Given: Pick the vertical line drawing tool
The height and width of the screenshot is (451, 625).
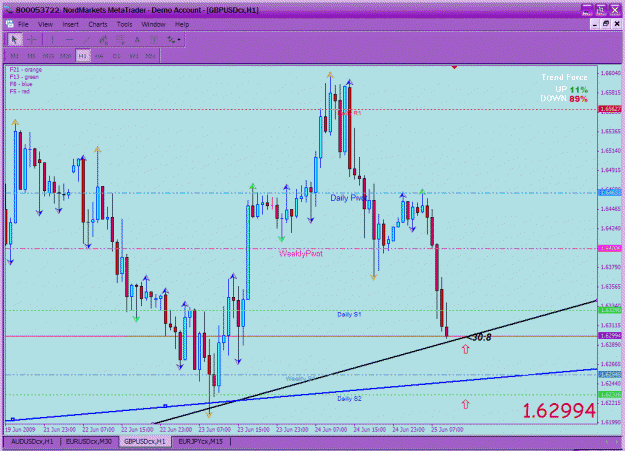Looking at the screenshot, I should click(x=52, y=39).
